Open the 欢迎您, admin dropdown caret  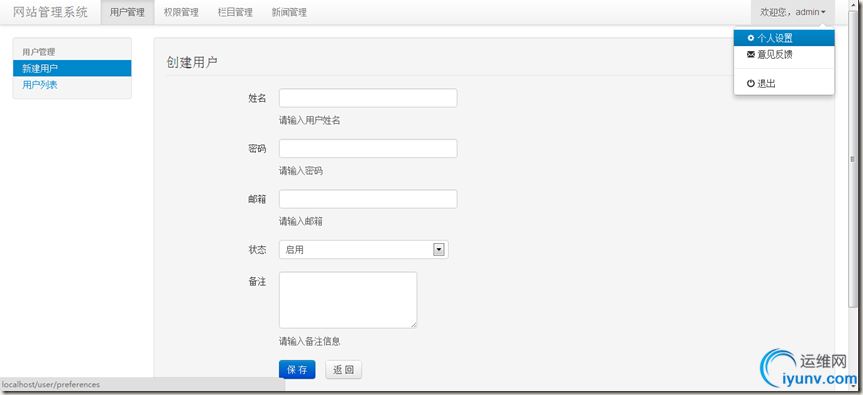tap(823, 12)
